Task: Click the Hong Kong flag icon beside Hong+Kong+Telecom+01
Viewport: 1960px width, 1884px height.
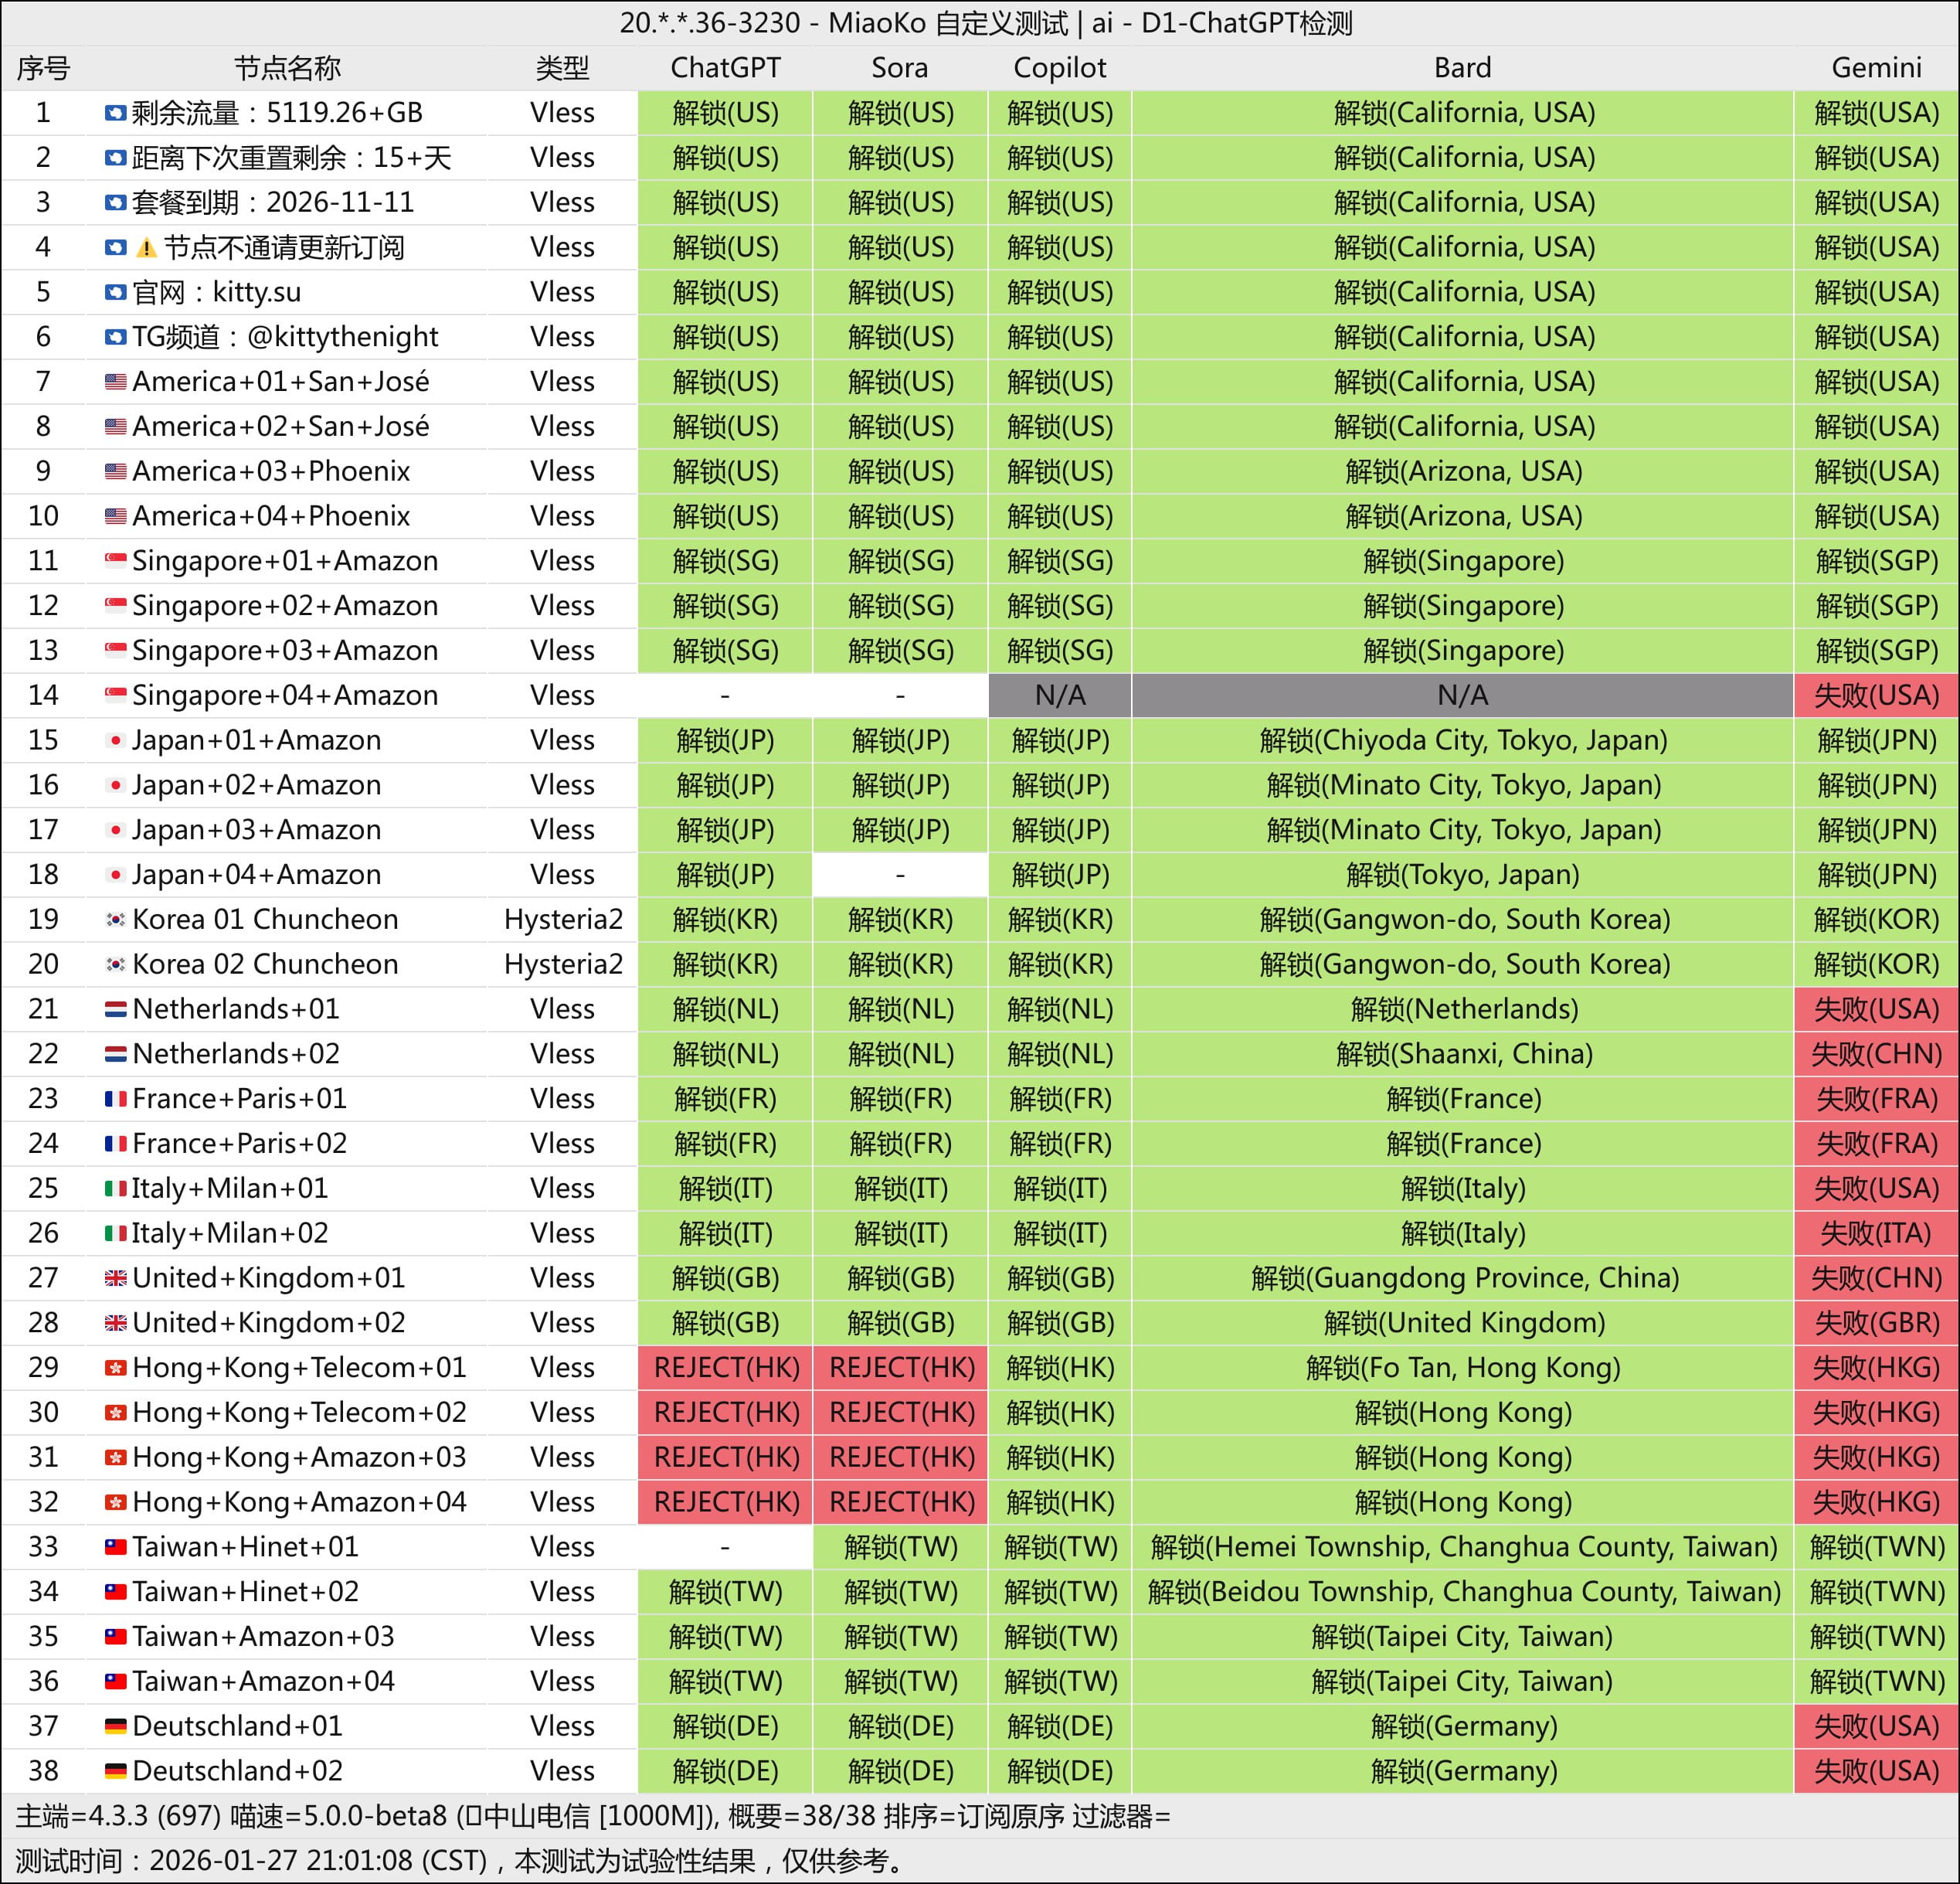Action: pos(116,1367)
